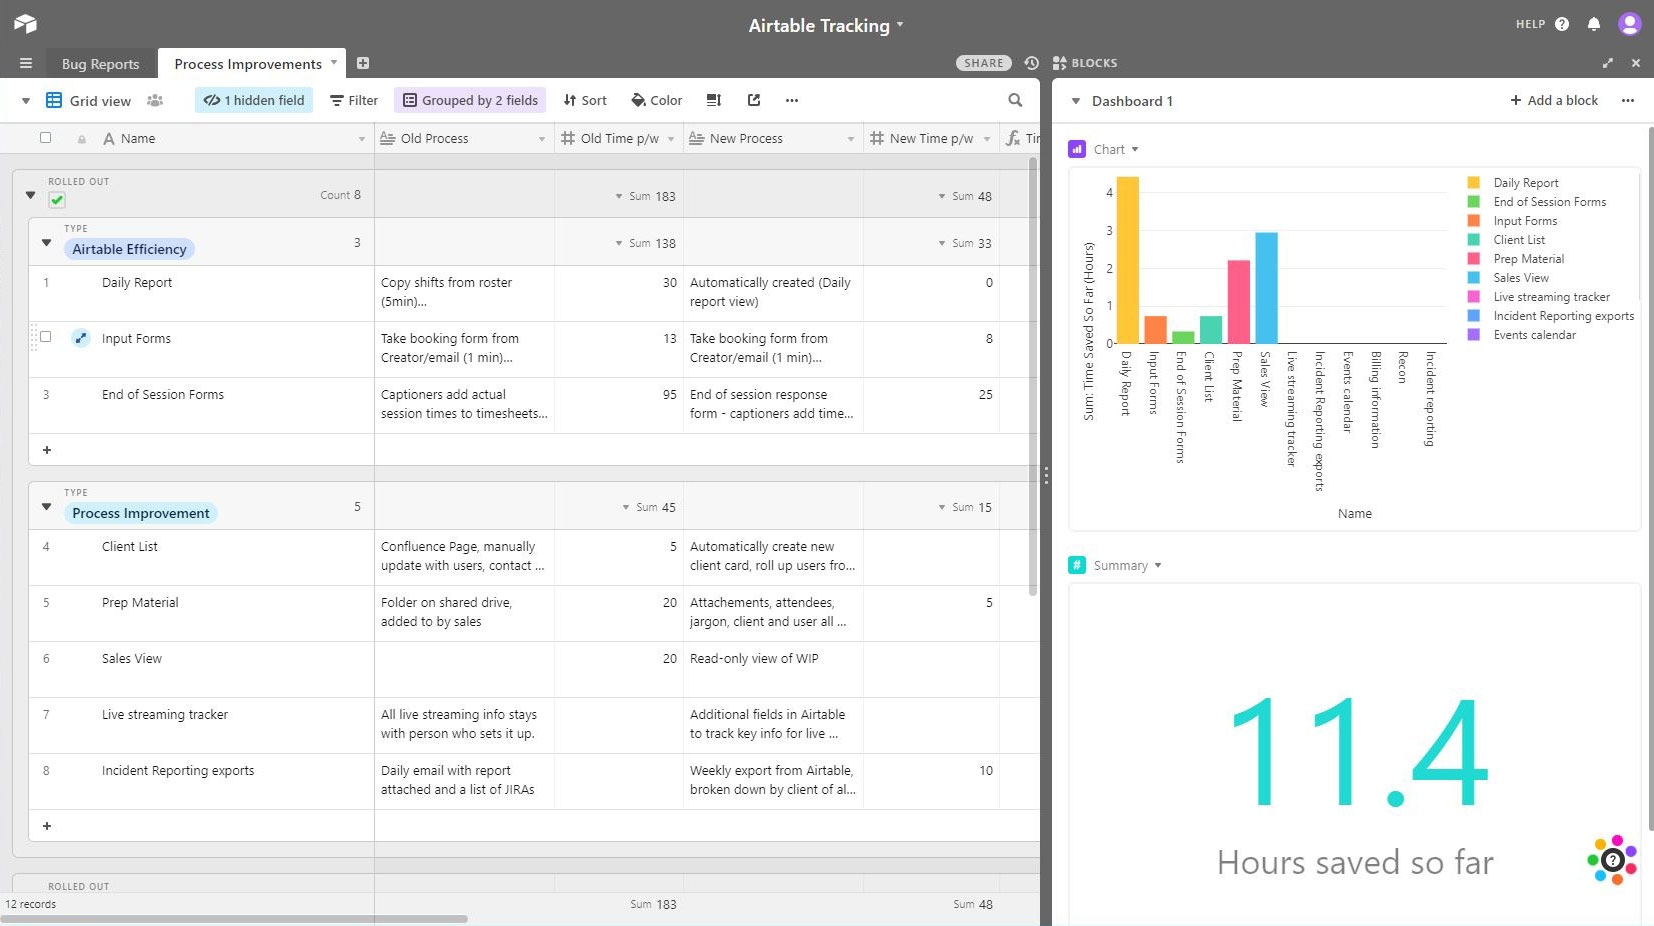The image size is (1654, 926).
Task: Click the Chart block icon
Action: [1077, 149]
